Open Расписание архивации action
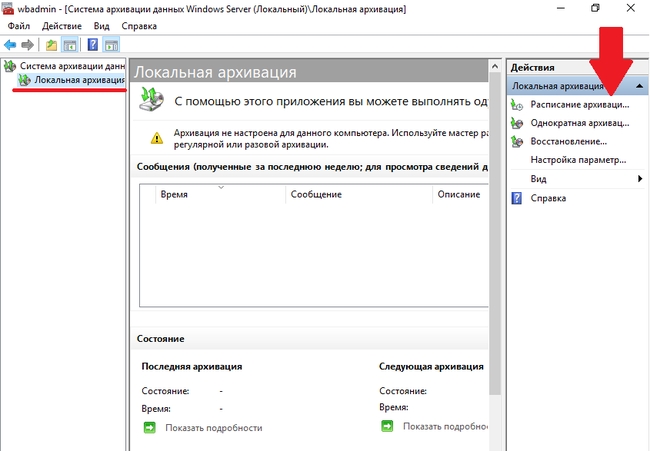650x451 pixels. (x=580, y=105)
